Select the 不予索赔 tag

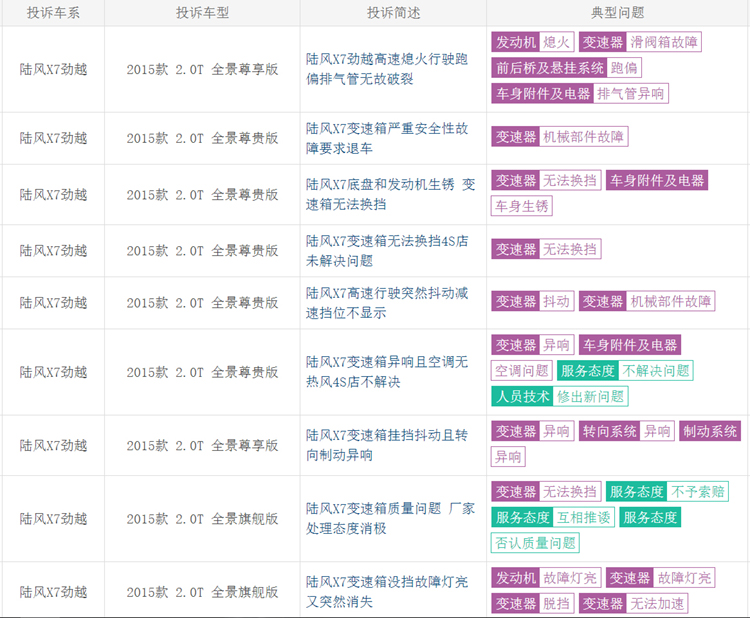point(699,492)
